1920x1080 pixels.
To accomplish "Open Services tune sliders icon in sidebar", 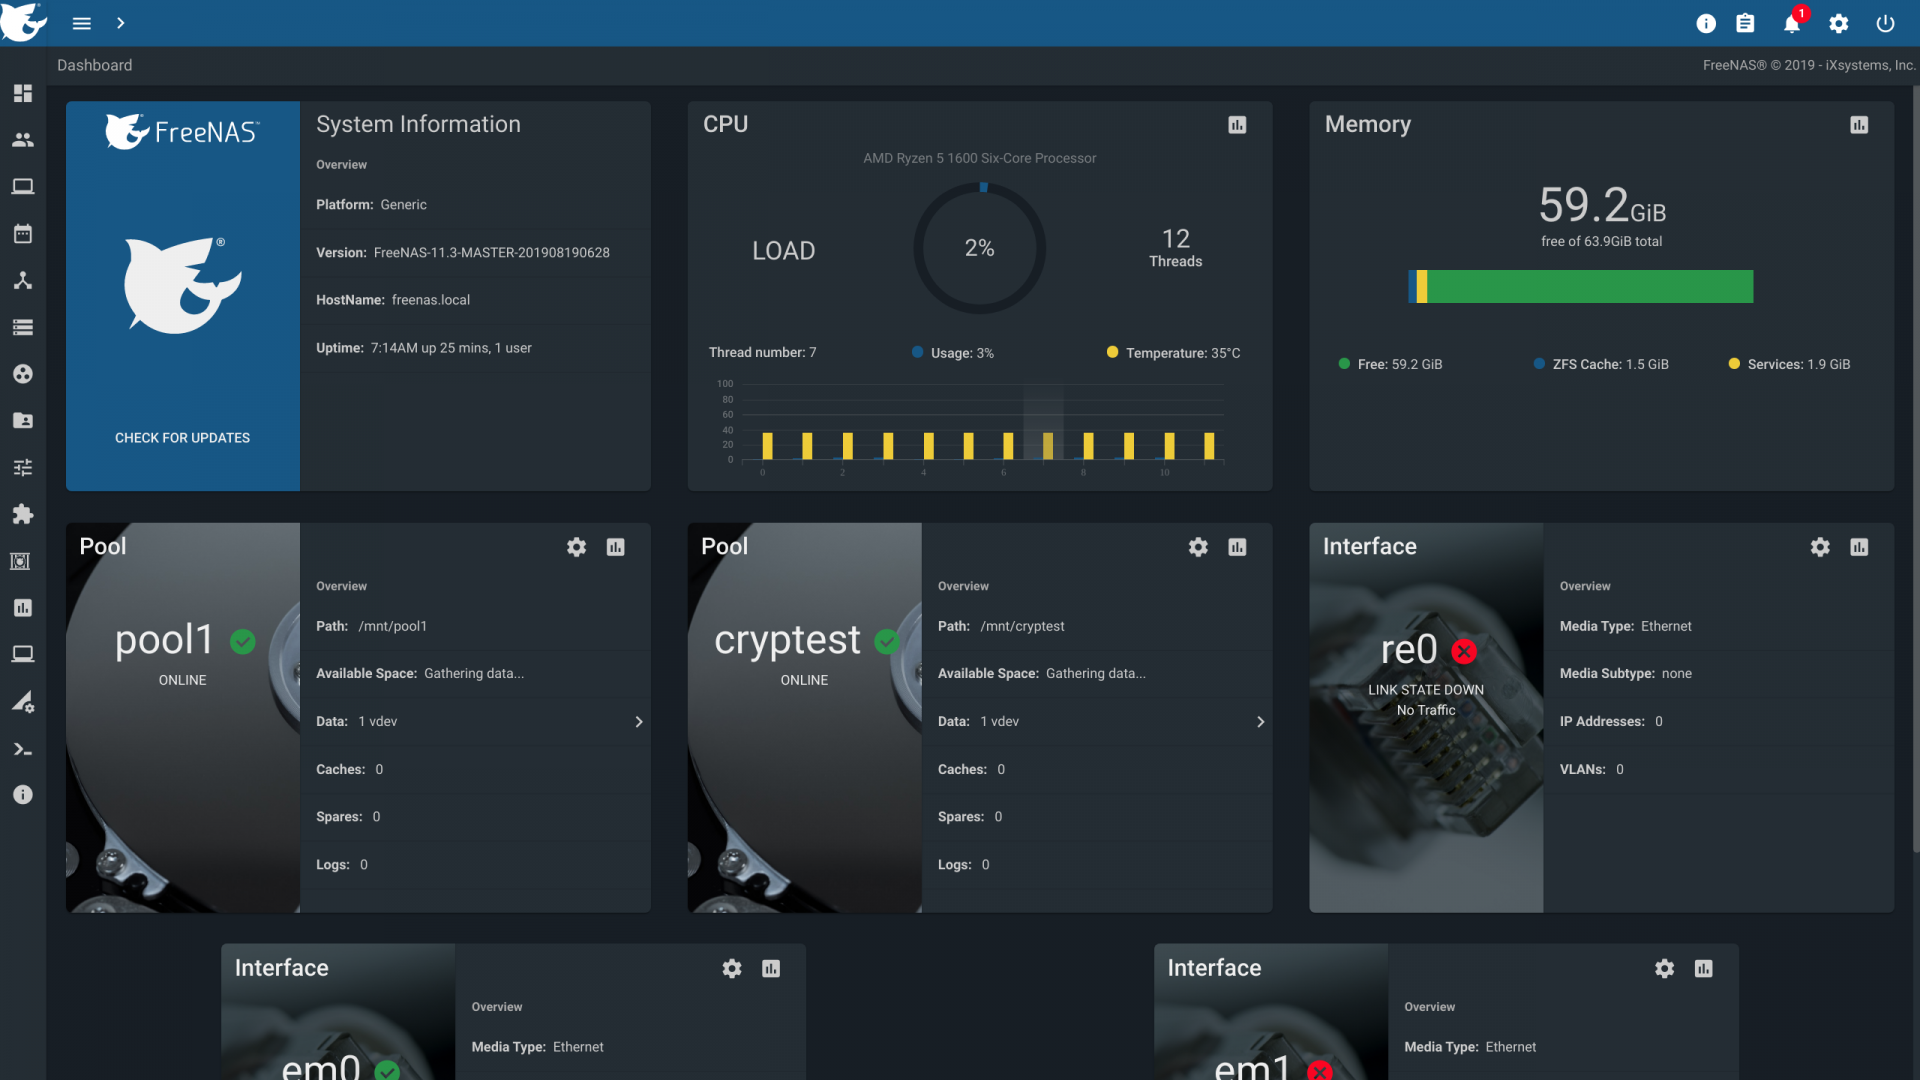I will 23,467.
